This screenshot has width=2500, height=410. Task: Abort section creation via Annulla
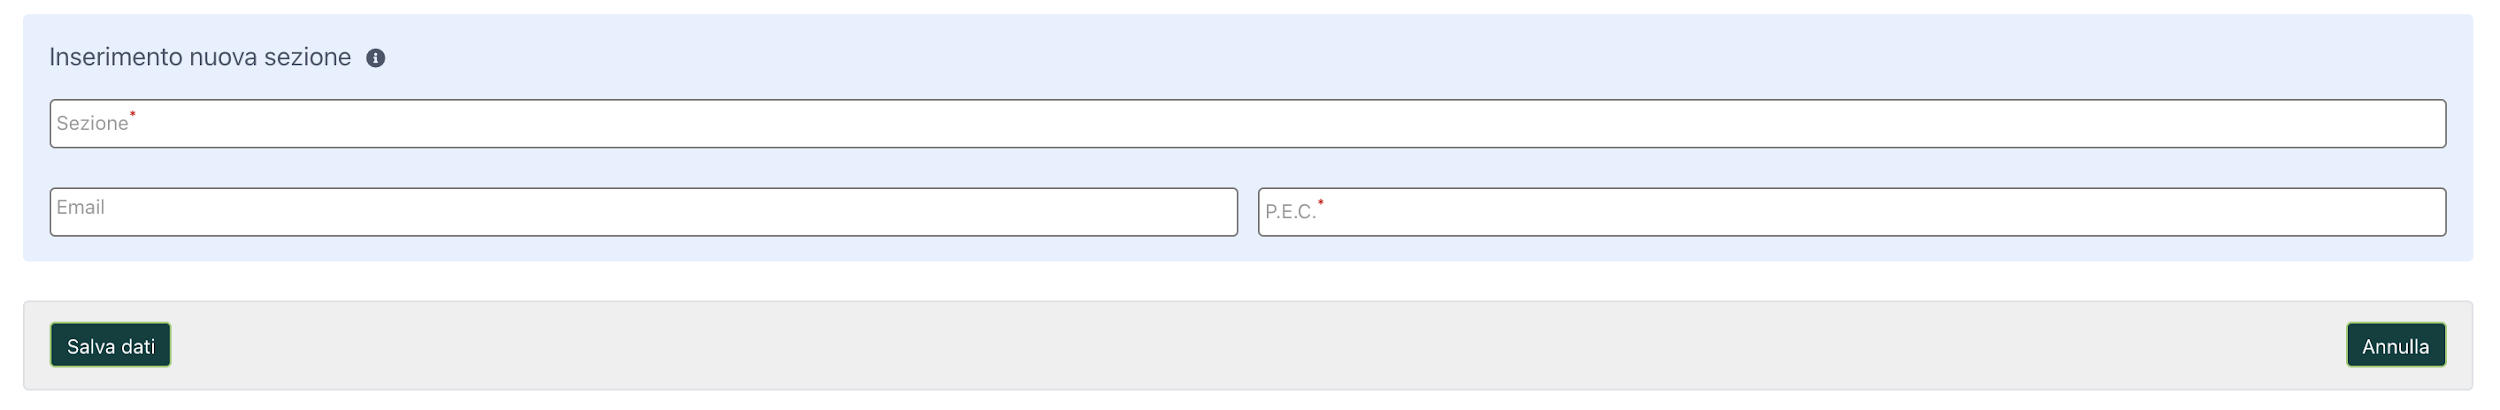[x=2396, y=345]
